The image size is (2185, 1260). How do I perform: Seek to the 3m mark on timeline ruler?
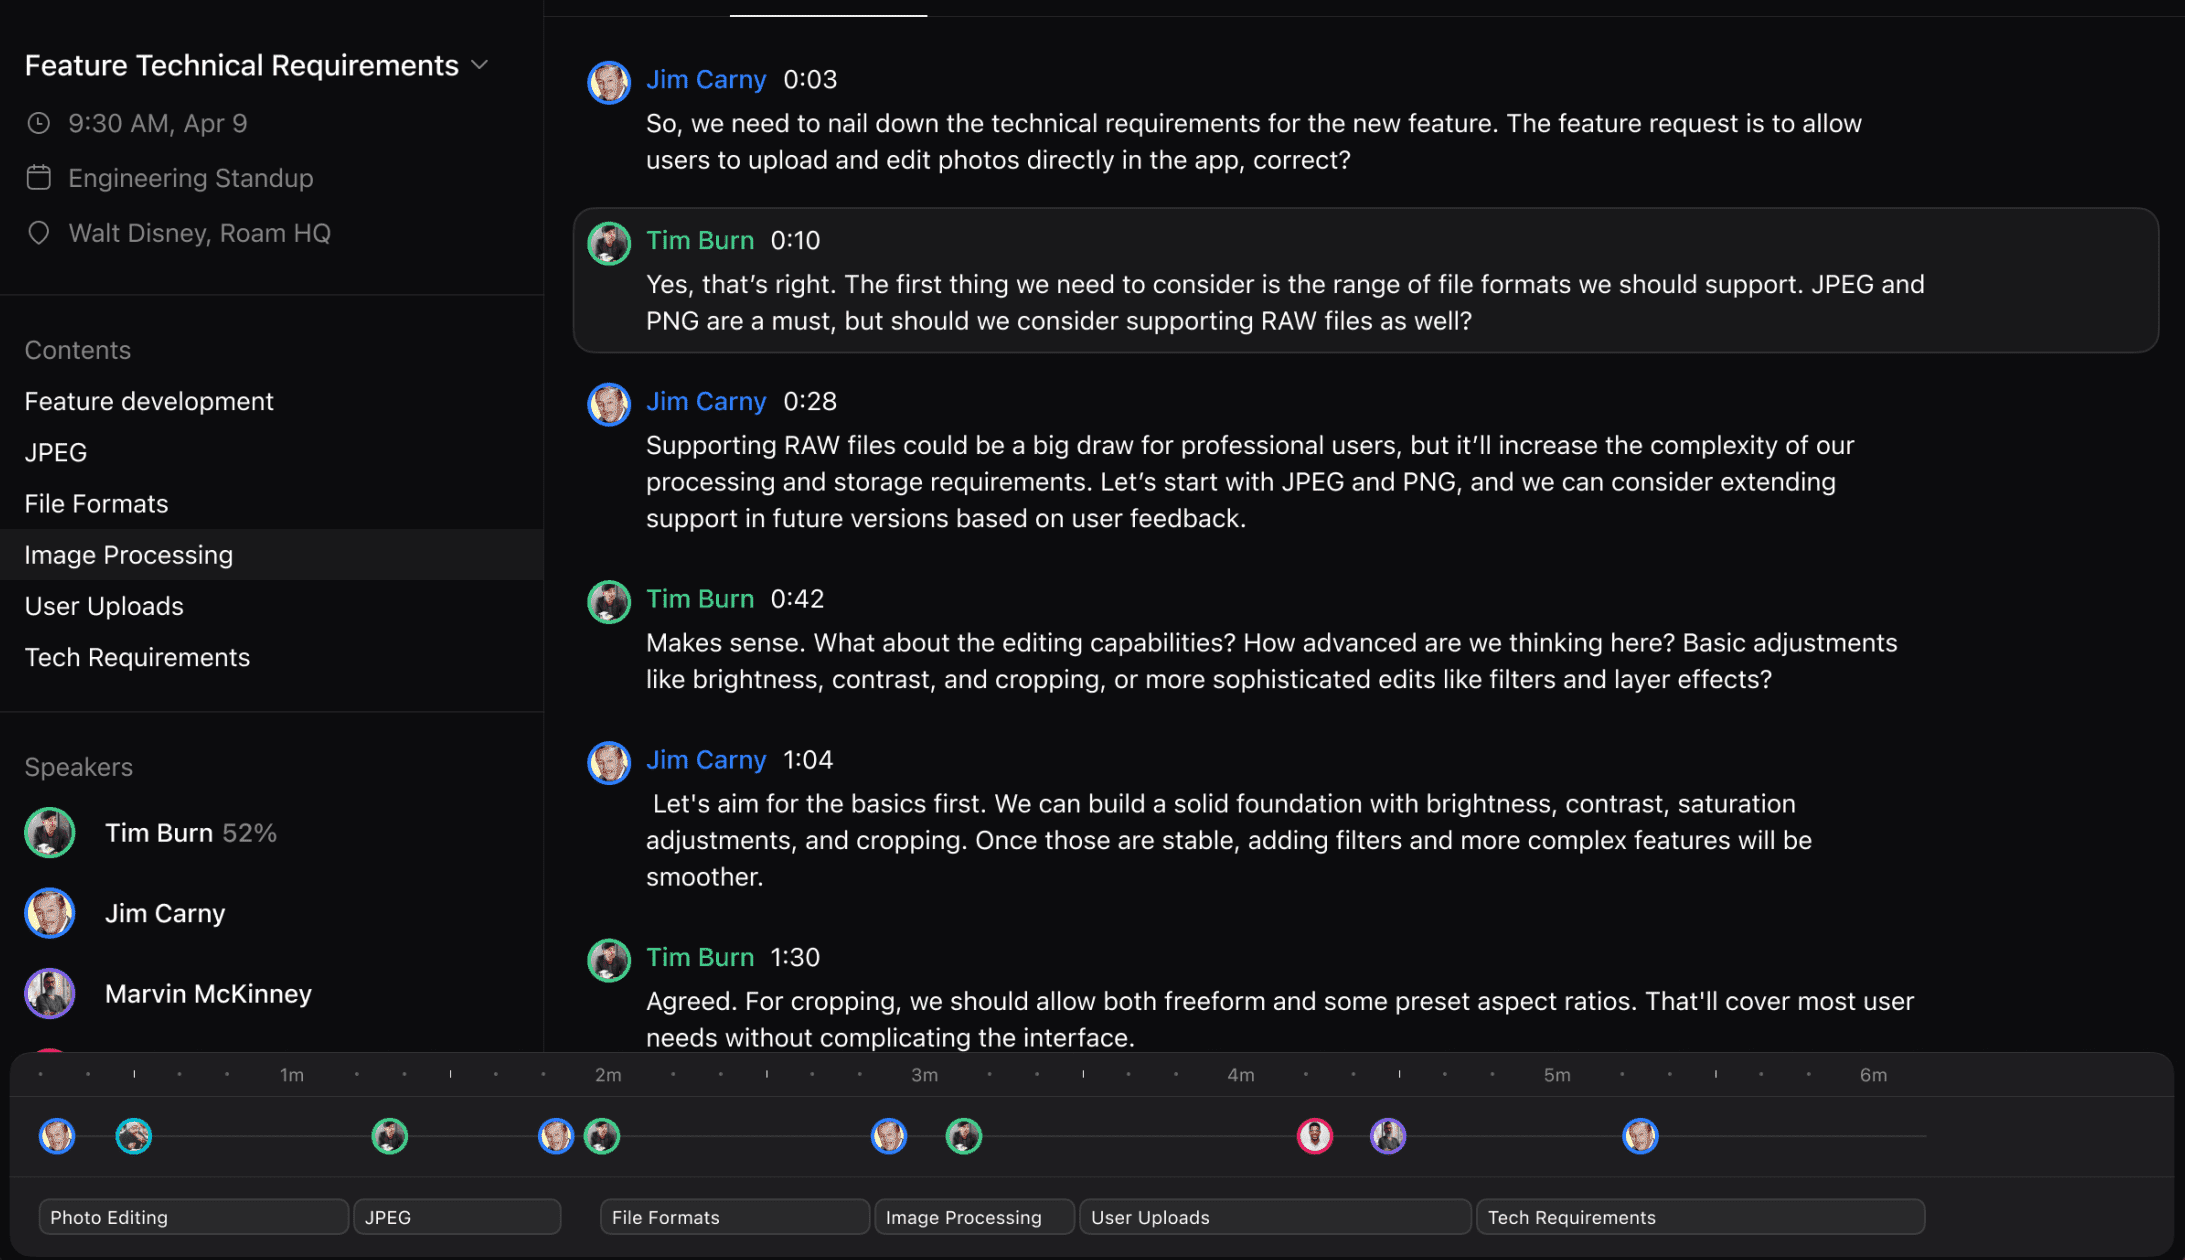coord(924,1075)
